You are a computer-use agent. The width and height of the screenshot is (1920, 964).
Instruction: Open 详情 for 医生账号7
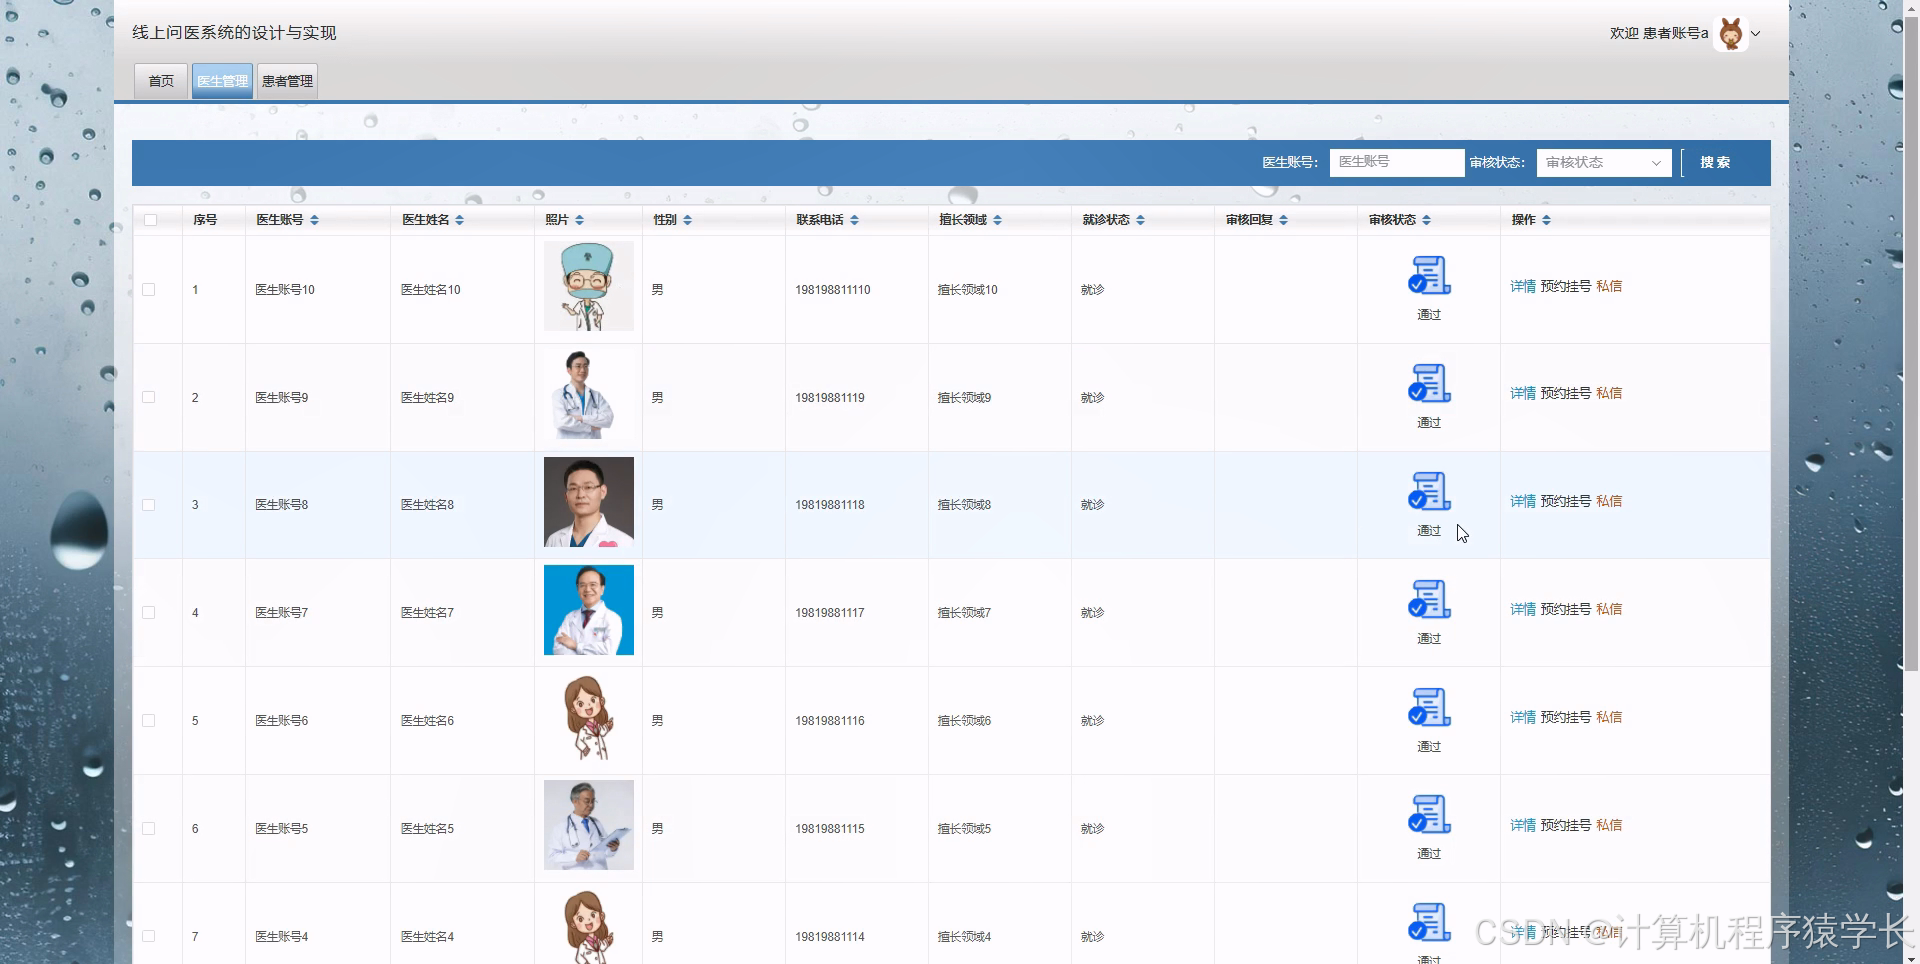point(1523,609)
